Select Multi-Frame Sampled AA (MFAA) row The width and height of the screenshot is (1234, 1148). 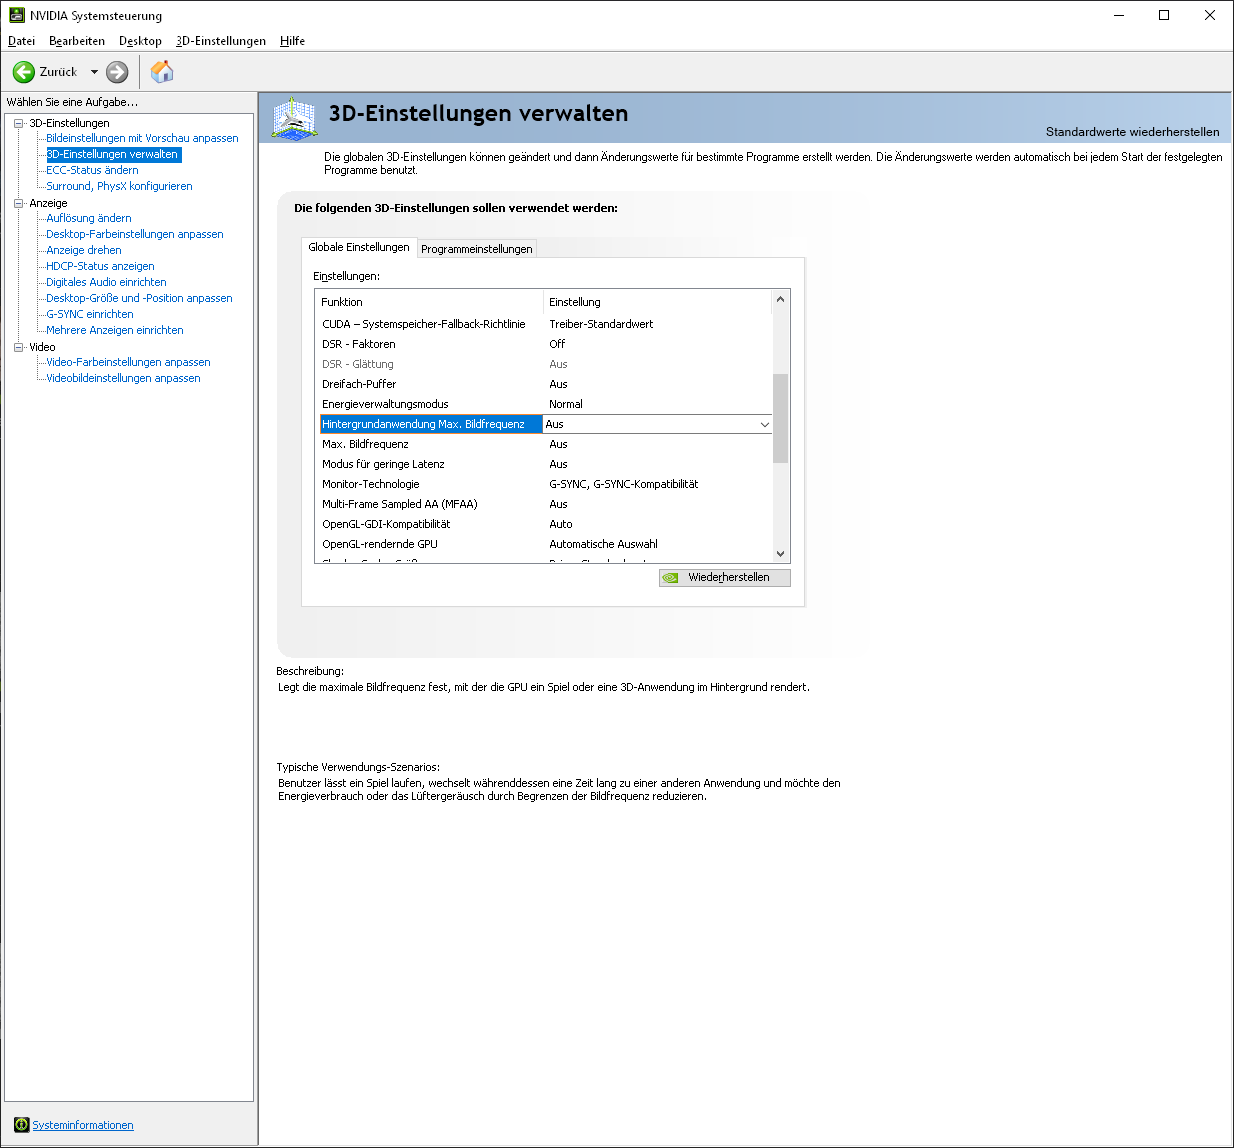click(545, 504)
